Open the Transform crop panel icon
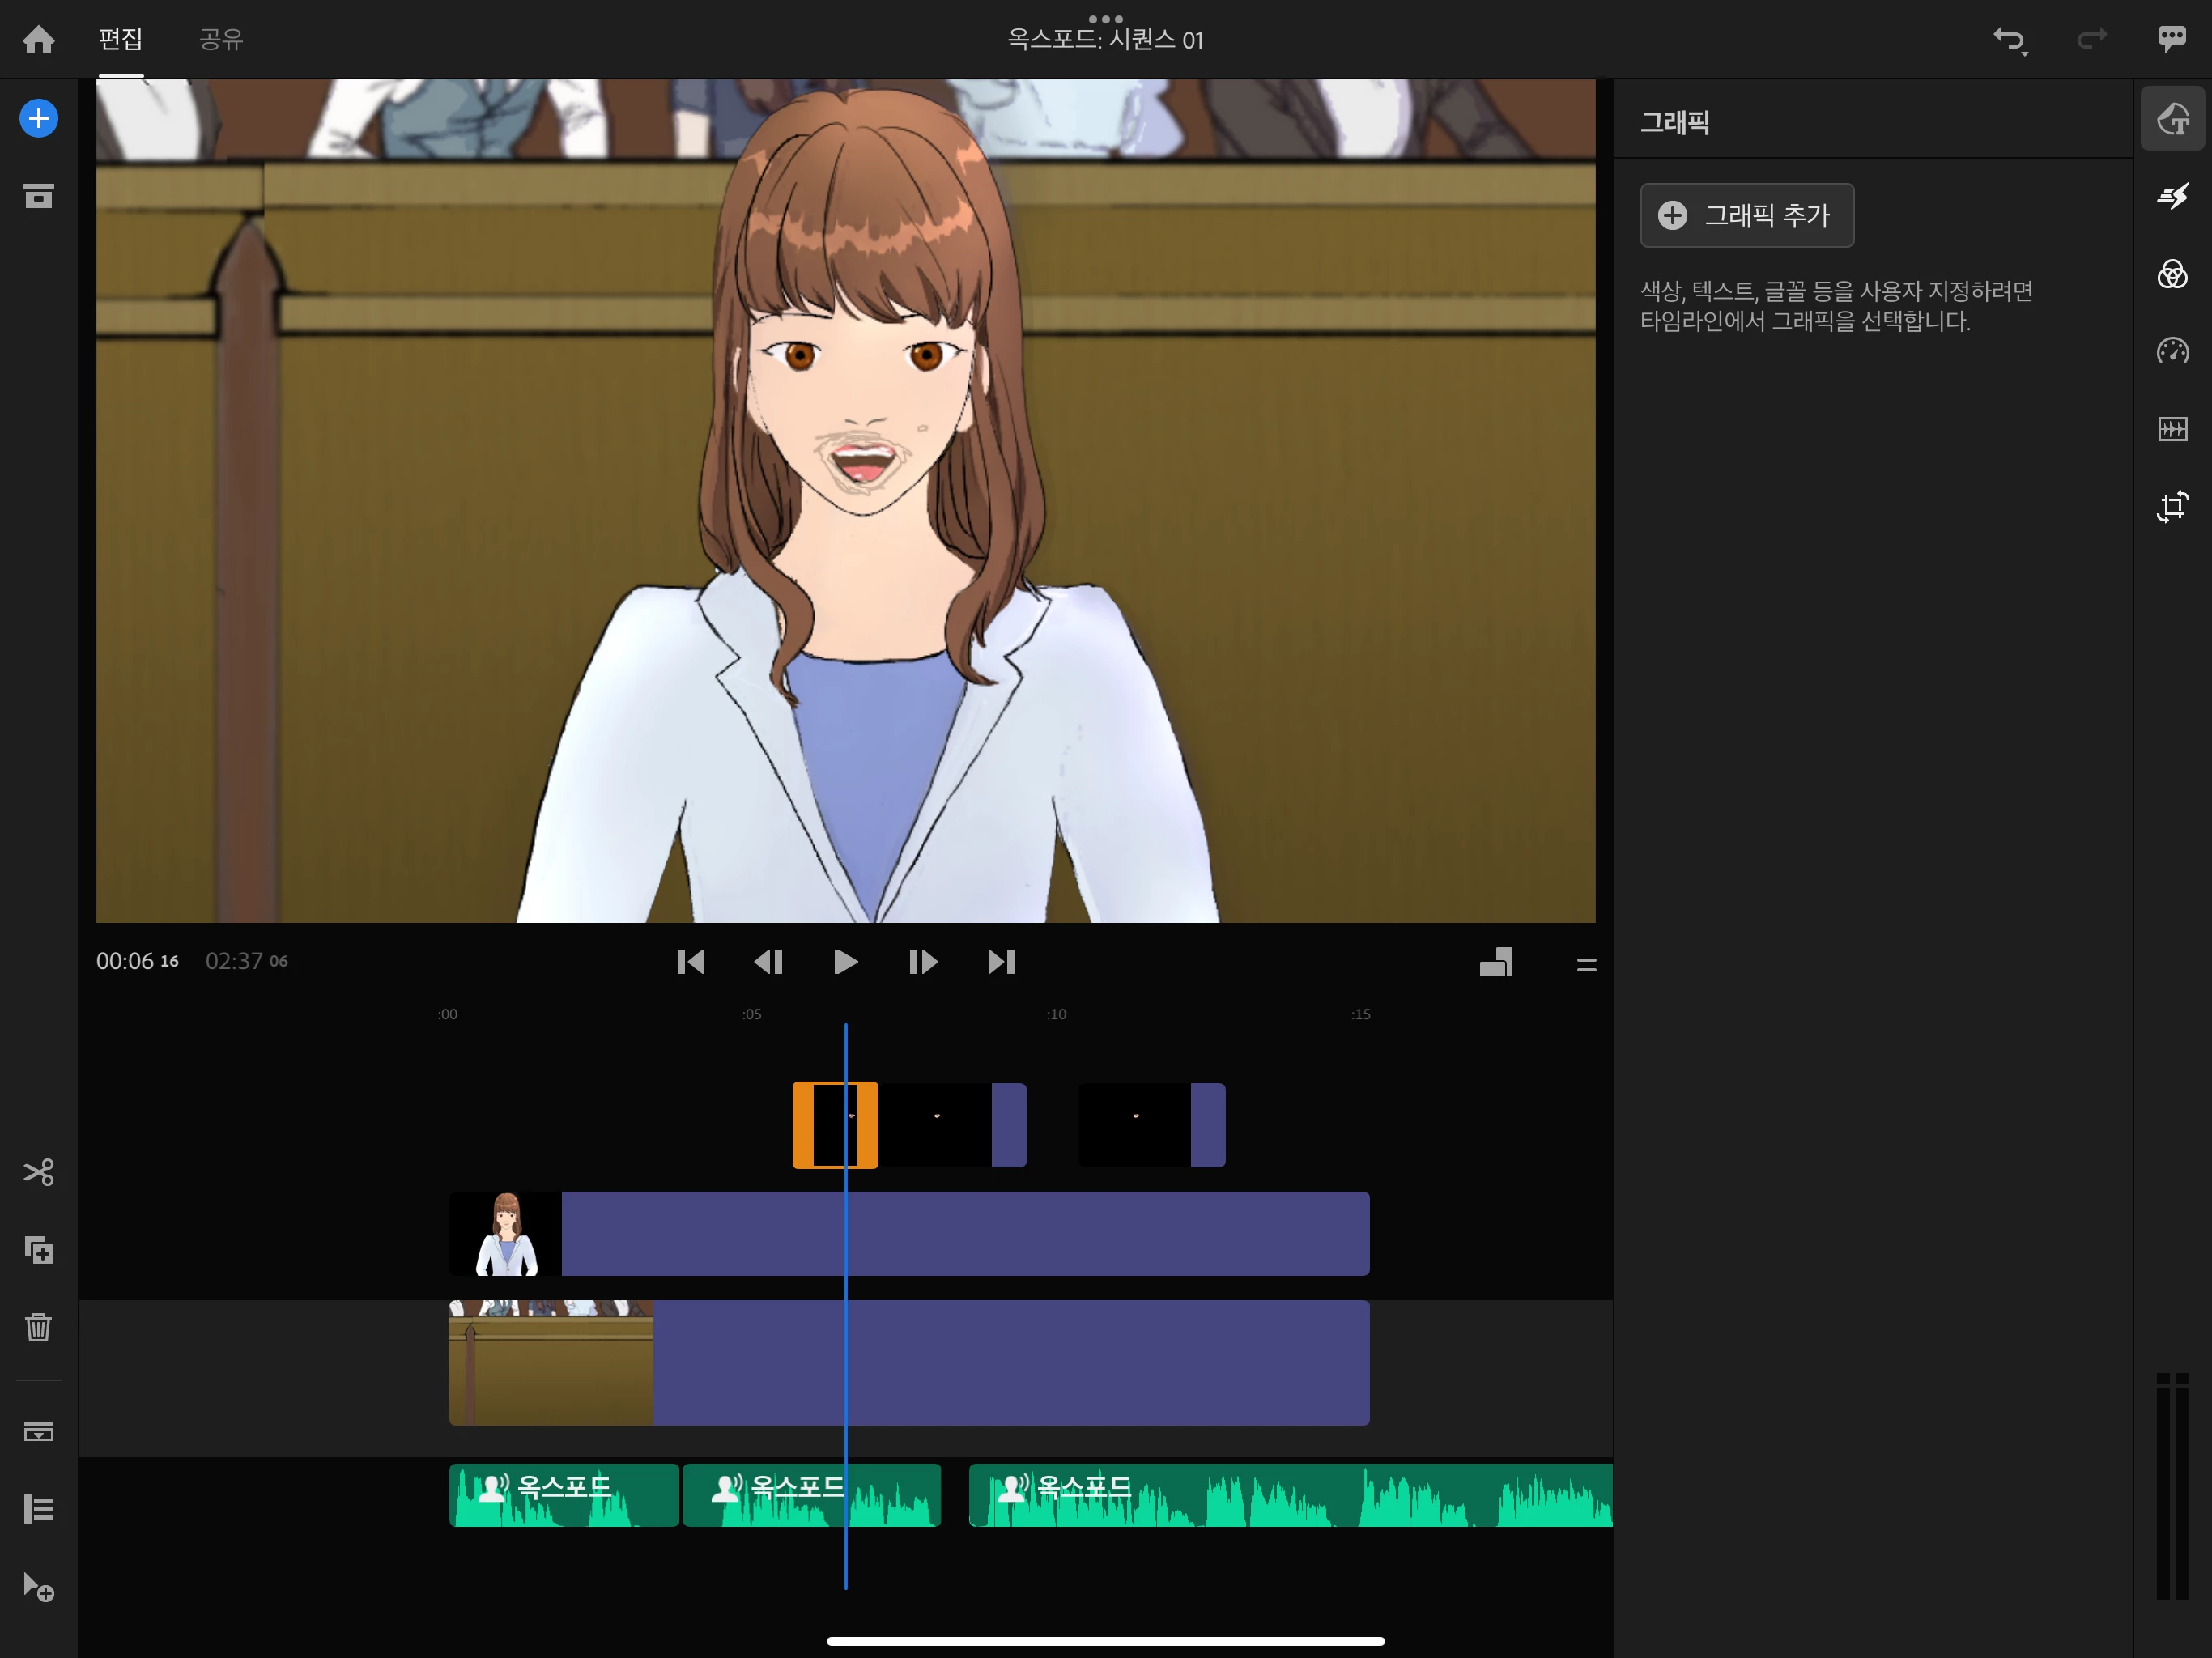Screen dimensions: 2212x1658 (x=2172, y=507)
